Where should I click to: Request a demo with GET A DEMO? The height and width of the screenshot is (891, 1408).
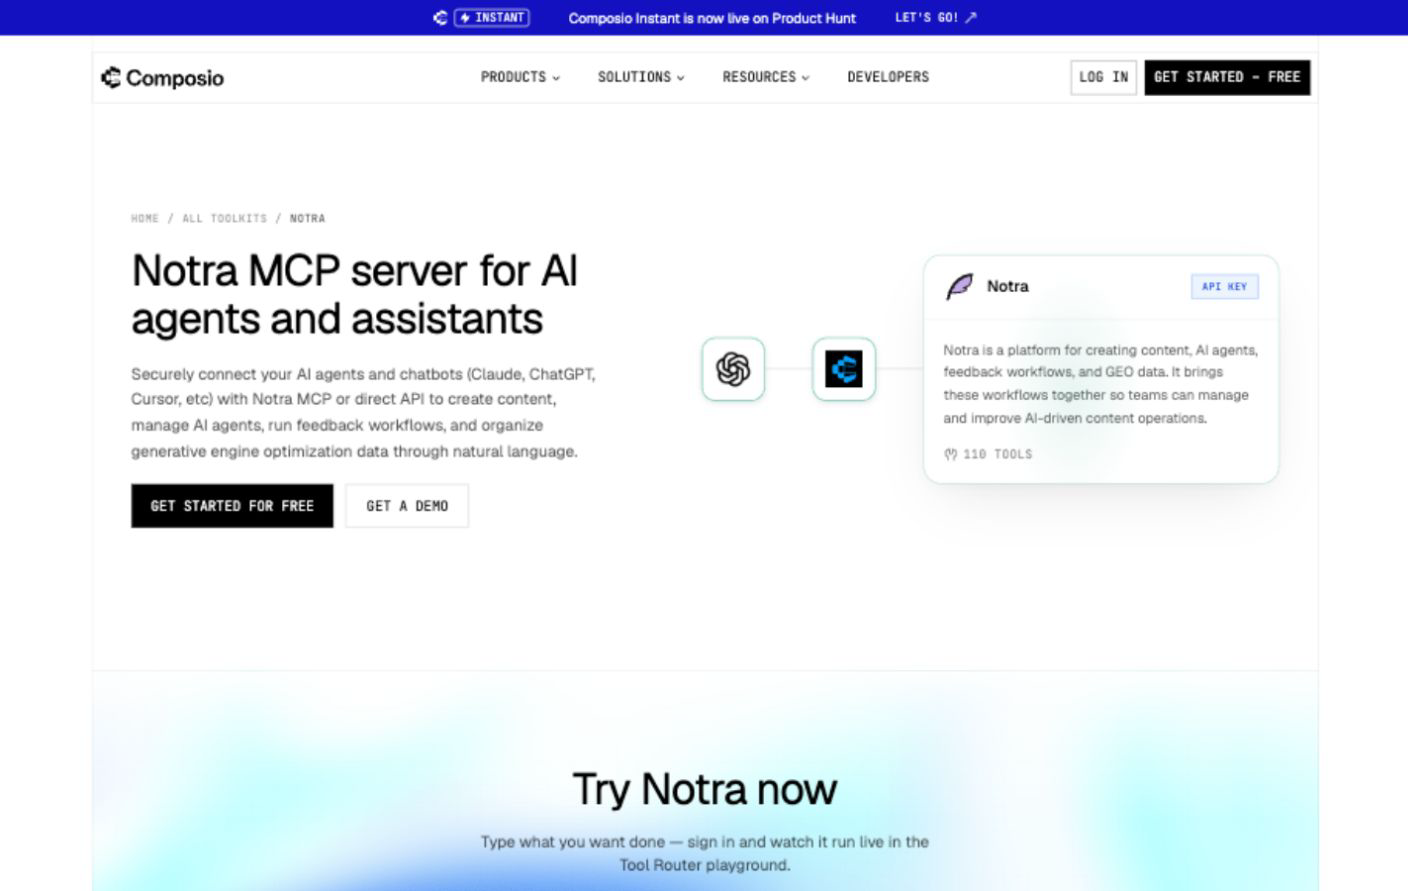(407, 506)
